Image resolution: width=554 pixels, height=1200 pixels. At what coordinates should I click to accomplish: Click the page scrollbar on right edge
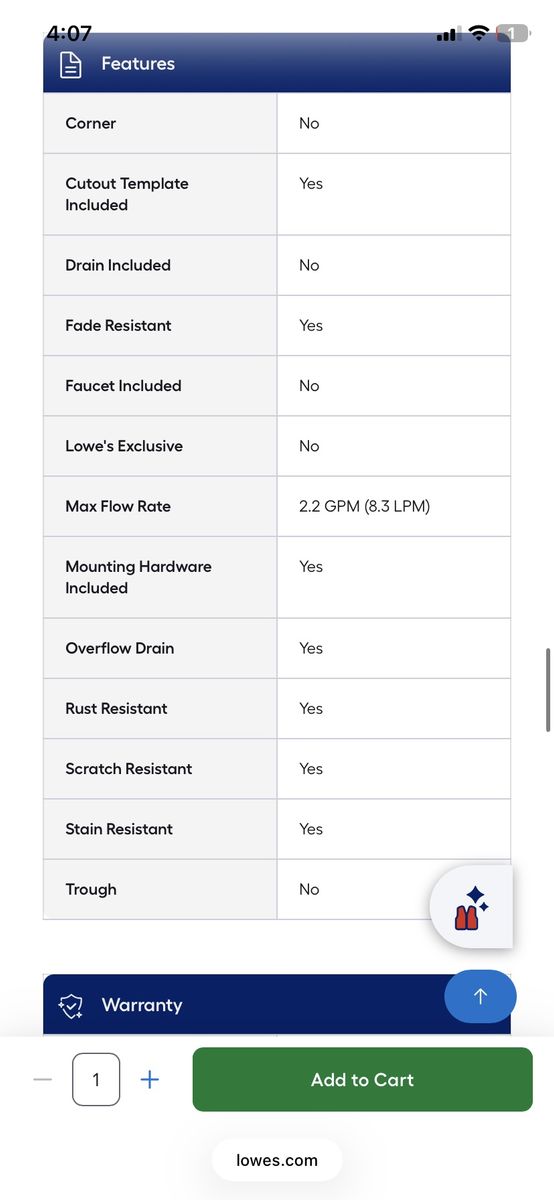click(x=548, y=690)
